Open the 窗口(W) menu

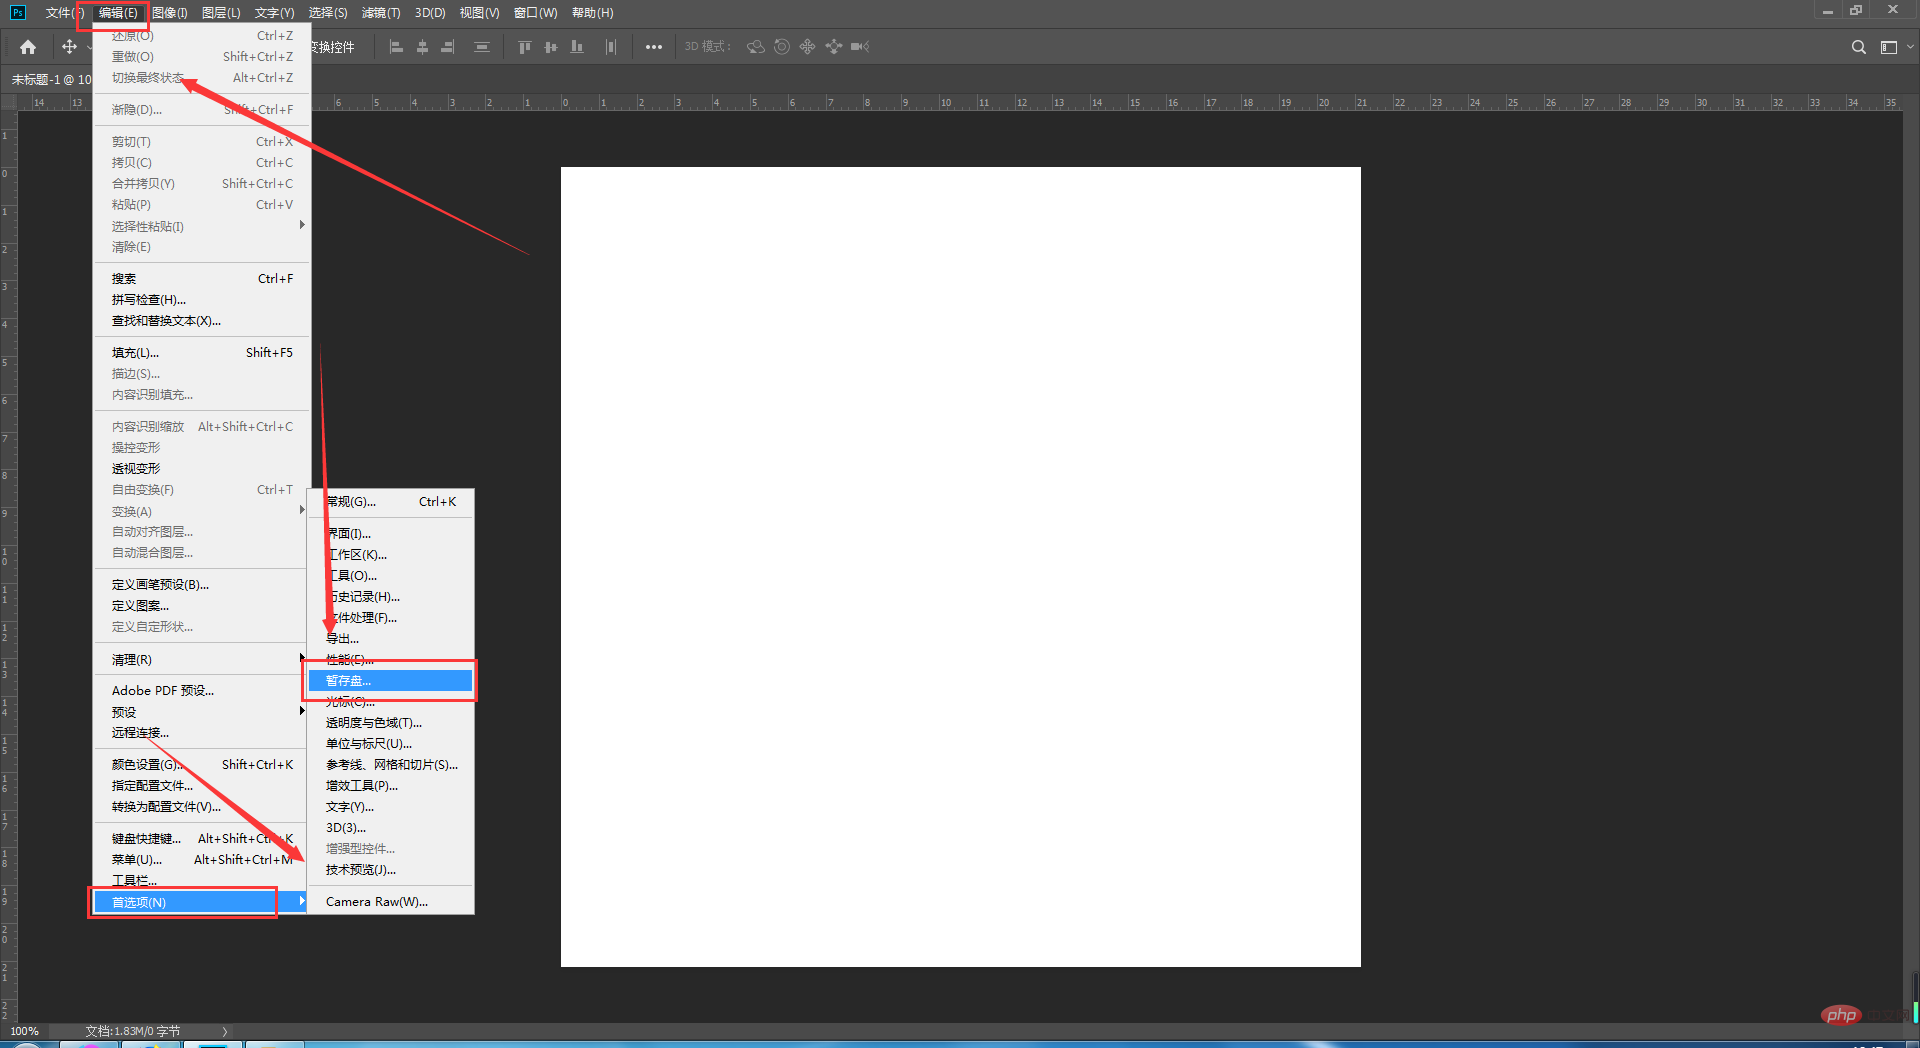[535, 13]
